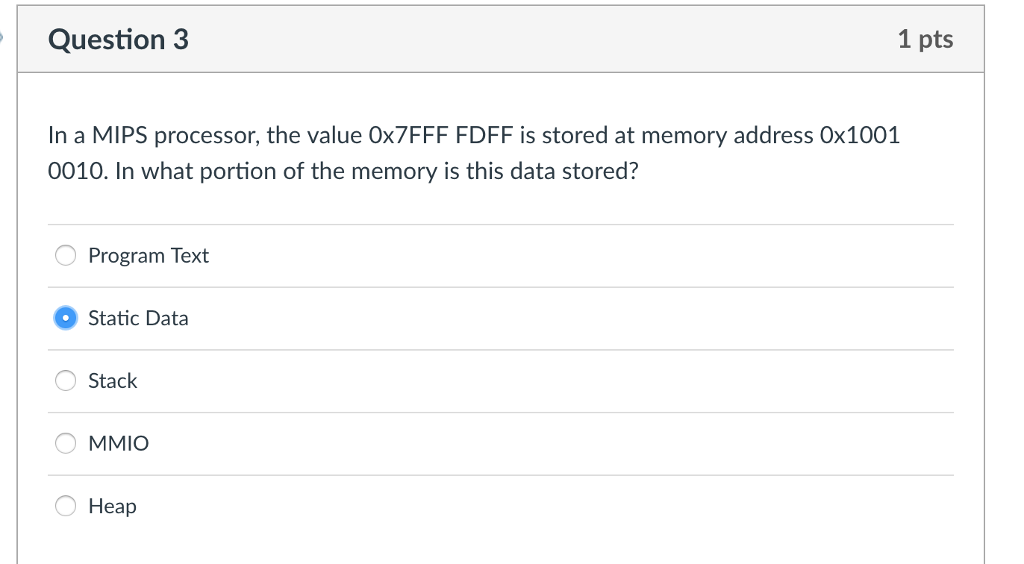Mark the Heap radio button
The image size is (1024, 564).
pos(66,506)
